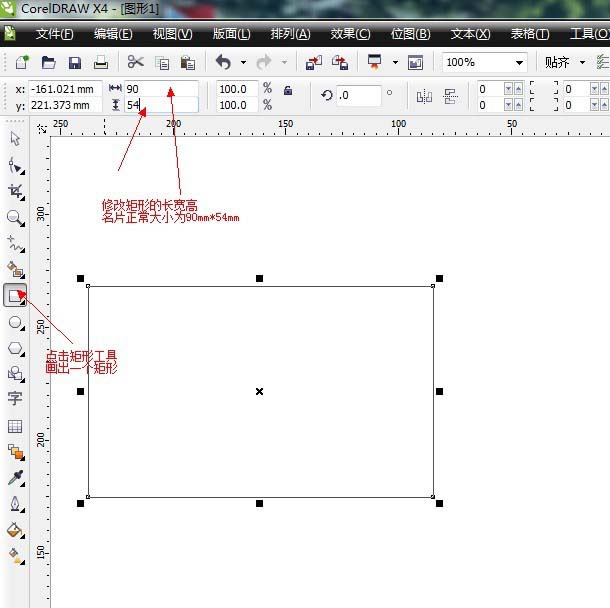Expand the Application Launcher dropdown arrow

395,62
